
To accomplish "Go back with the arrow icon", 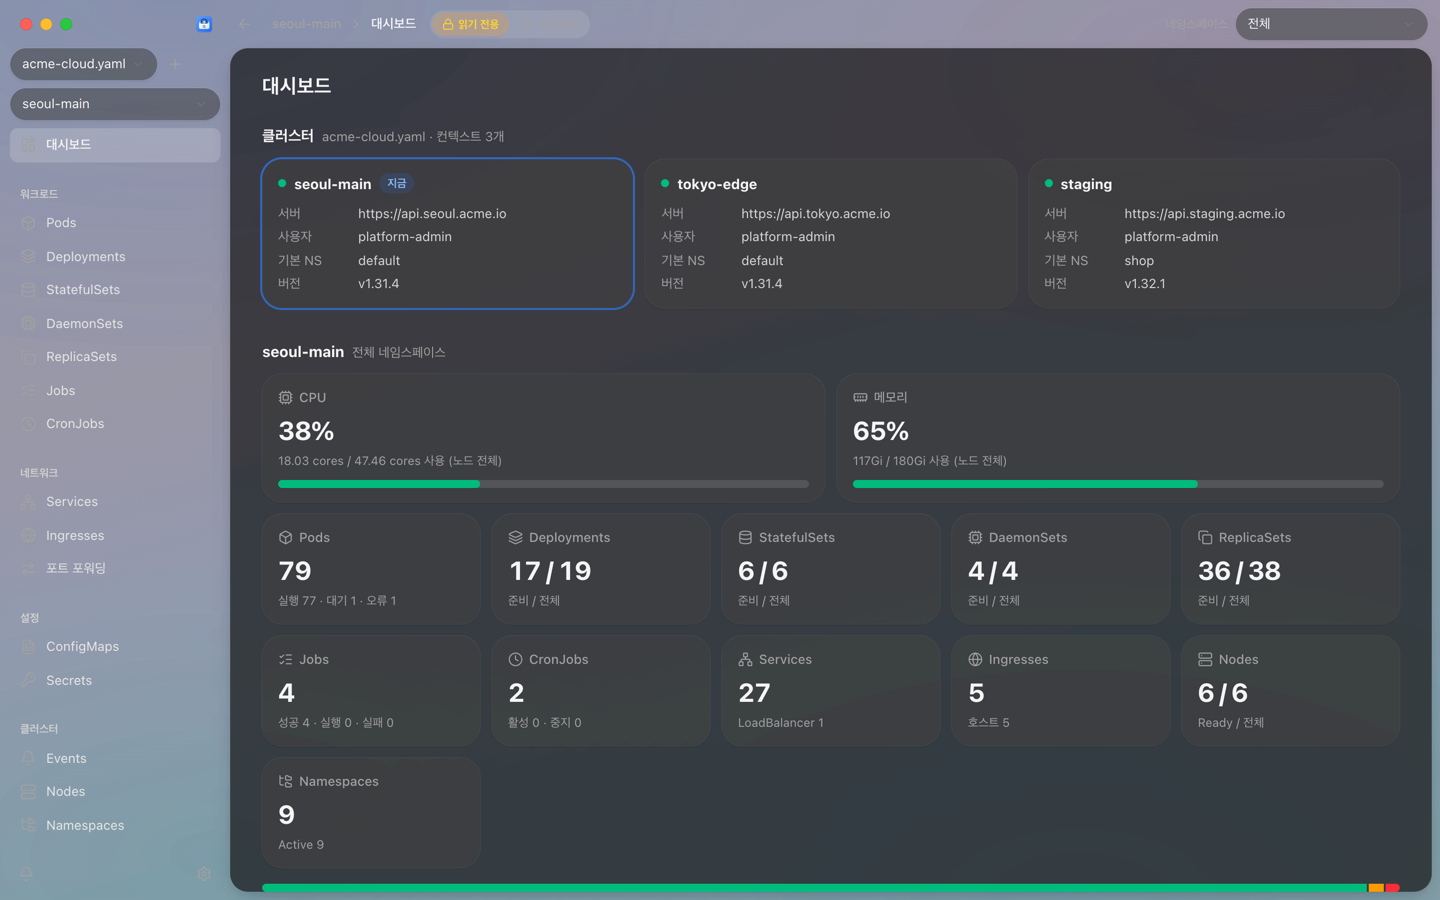I will click(x=244, y=24).
